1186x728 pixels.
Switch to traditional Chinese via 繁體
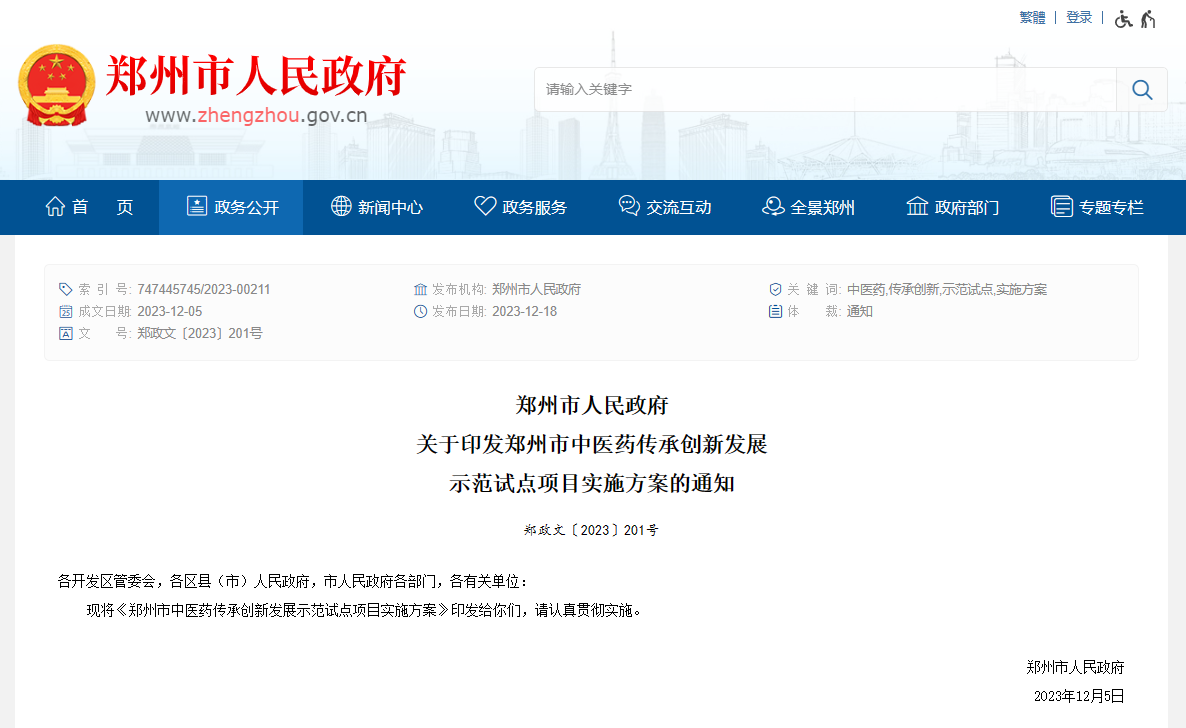pyautogui.click(x=1032, y=17)
